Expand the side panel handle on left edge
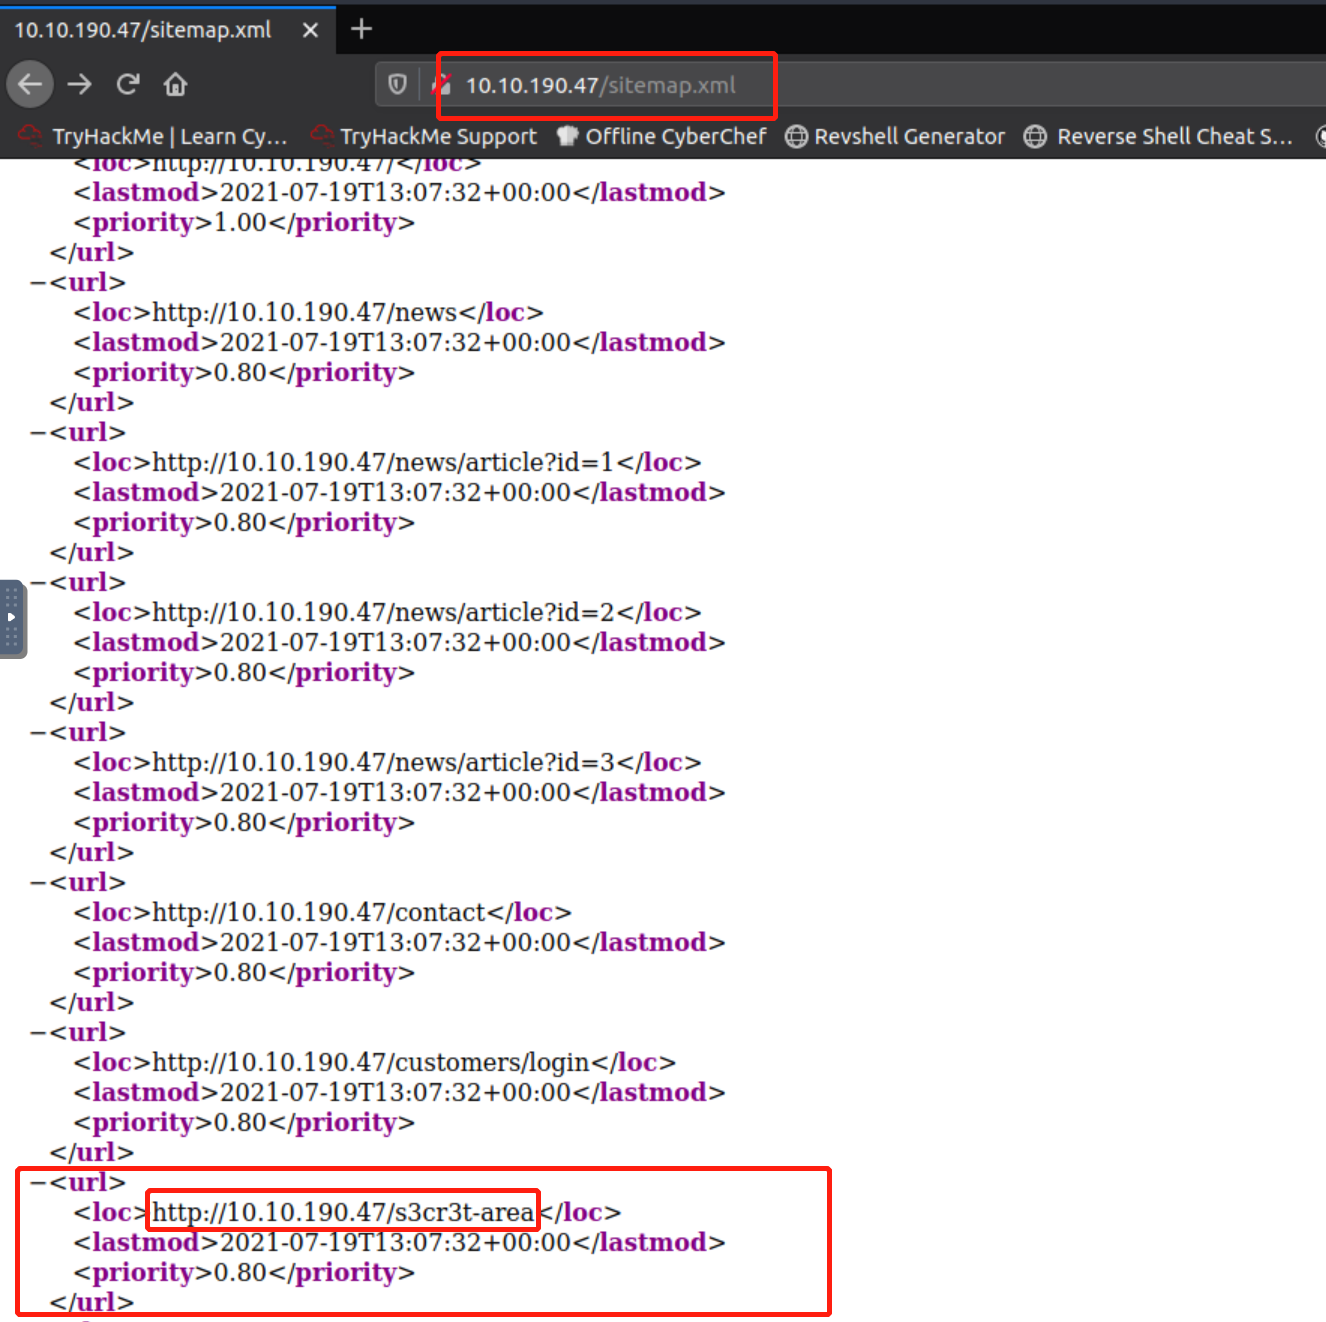The image size is (1326, 1322). pyautogui.click(x=12, y=618)
